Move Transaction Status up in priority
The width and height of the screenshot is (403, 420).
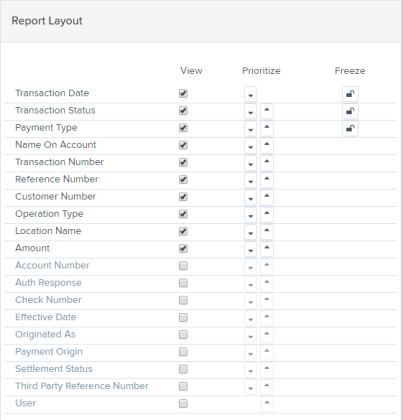267,111
